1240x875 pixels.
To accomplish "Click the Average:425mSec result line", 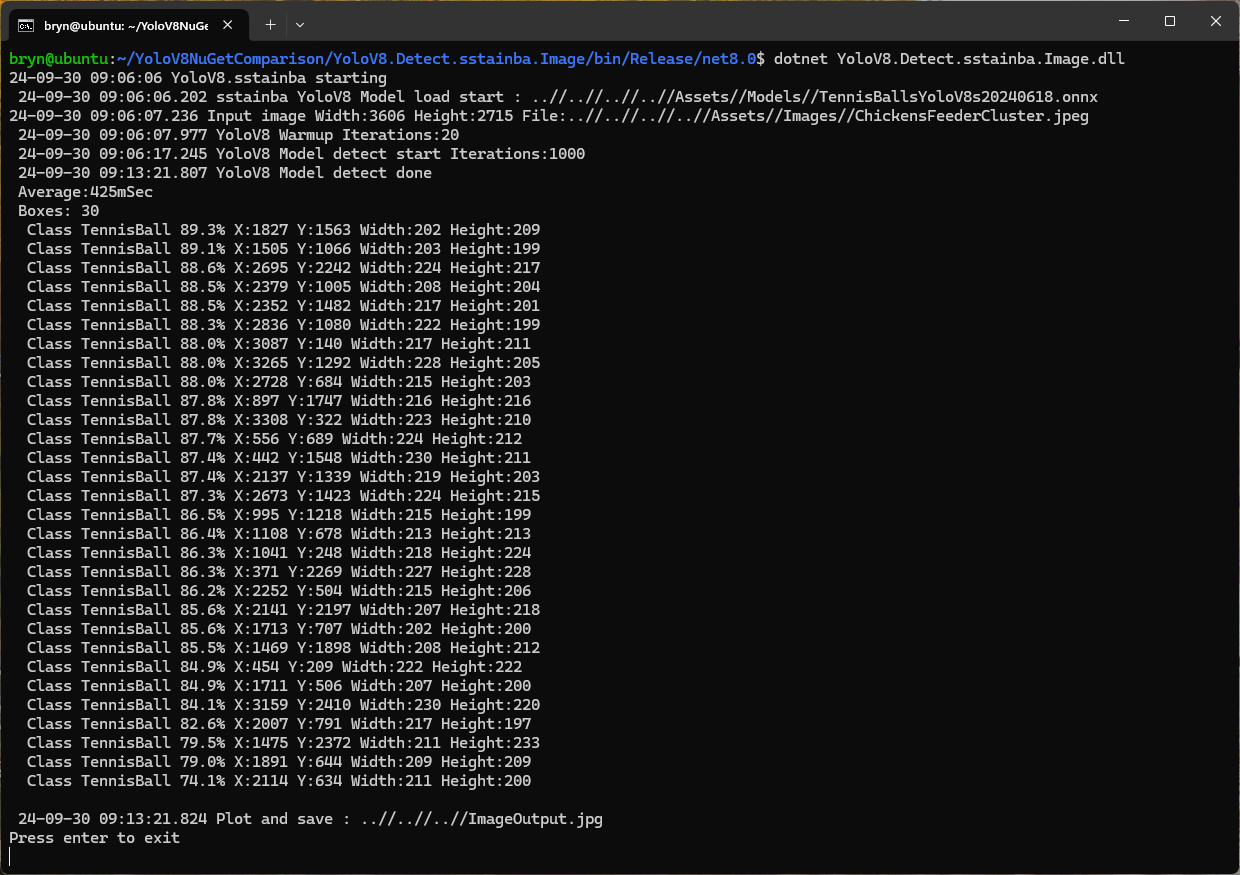I will tap(83, 191).
